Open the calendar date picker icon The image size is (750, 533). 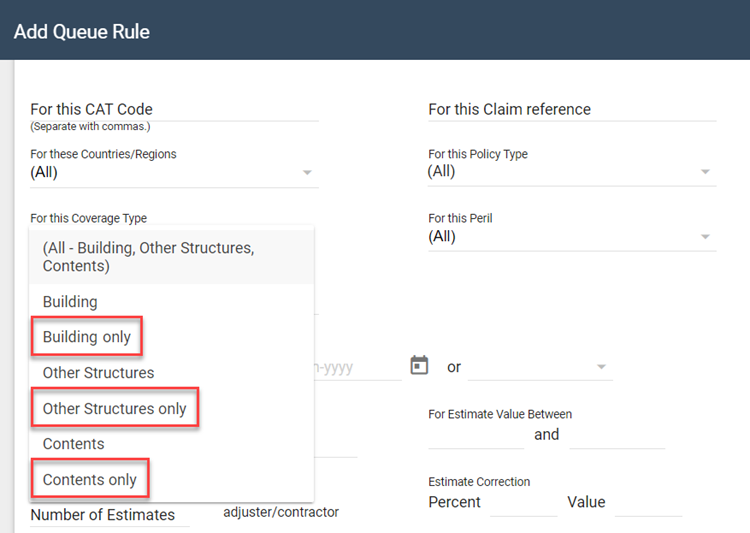(x=420, y=366)
